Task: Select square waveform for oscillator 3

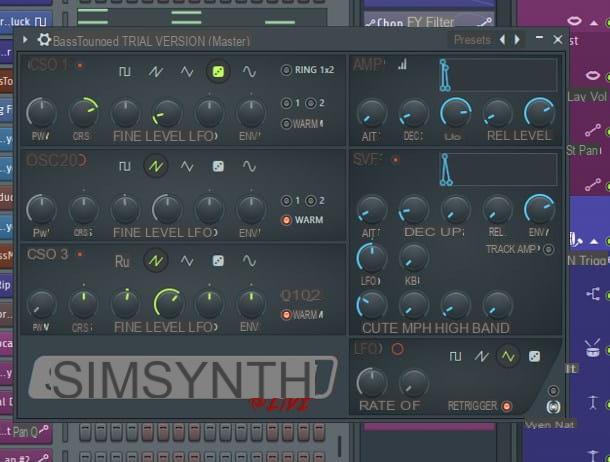Action: 122,261
